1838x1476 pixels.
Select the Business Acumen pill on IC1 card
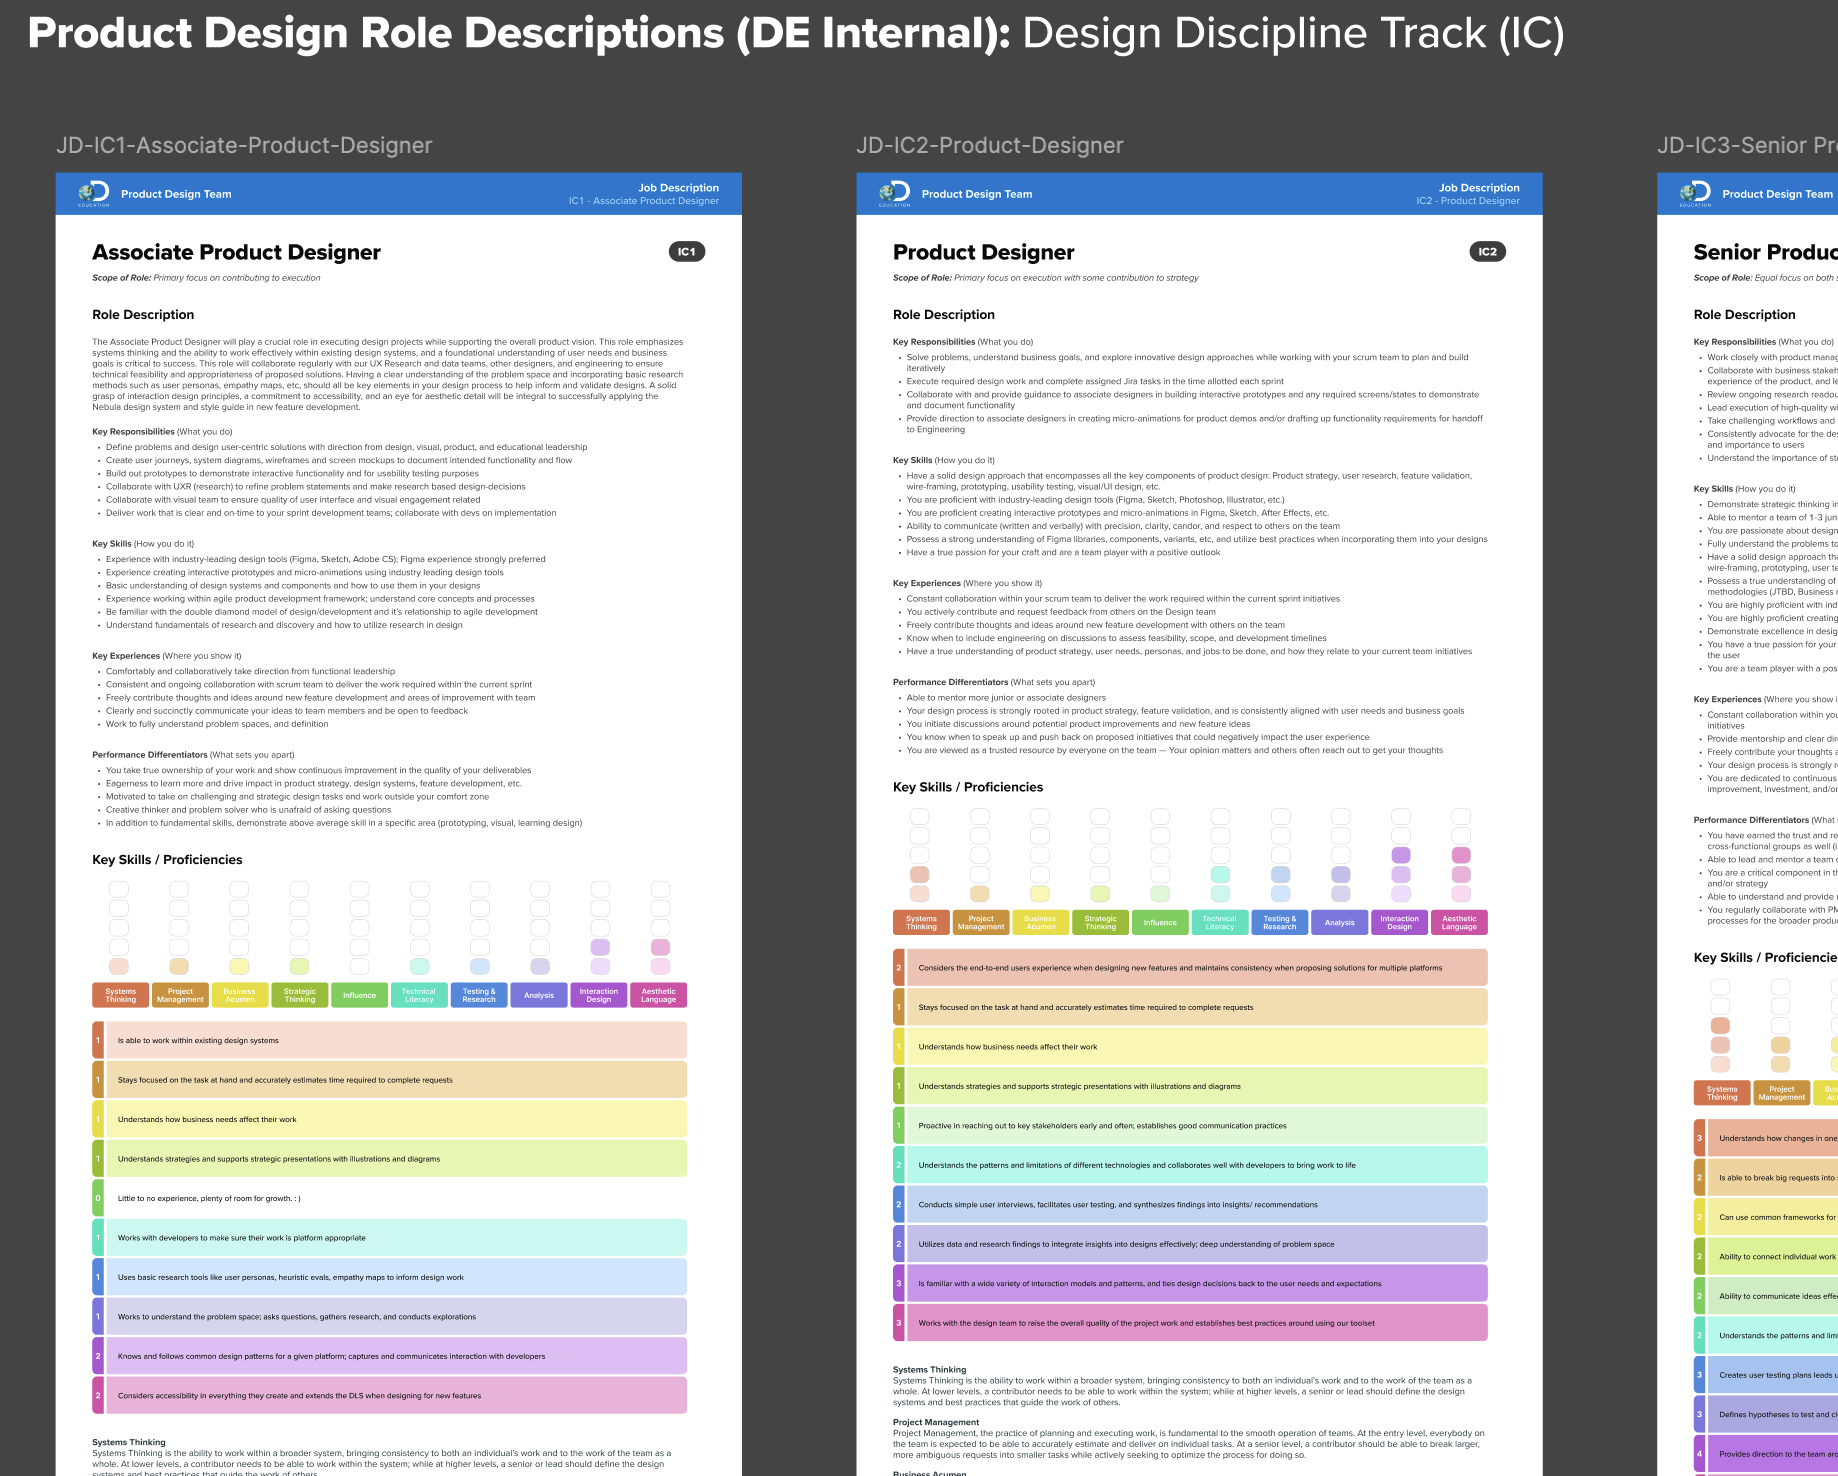click(239, 994)
